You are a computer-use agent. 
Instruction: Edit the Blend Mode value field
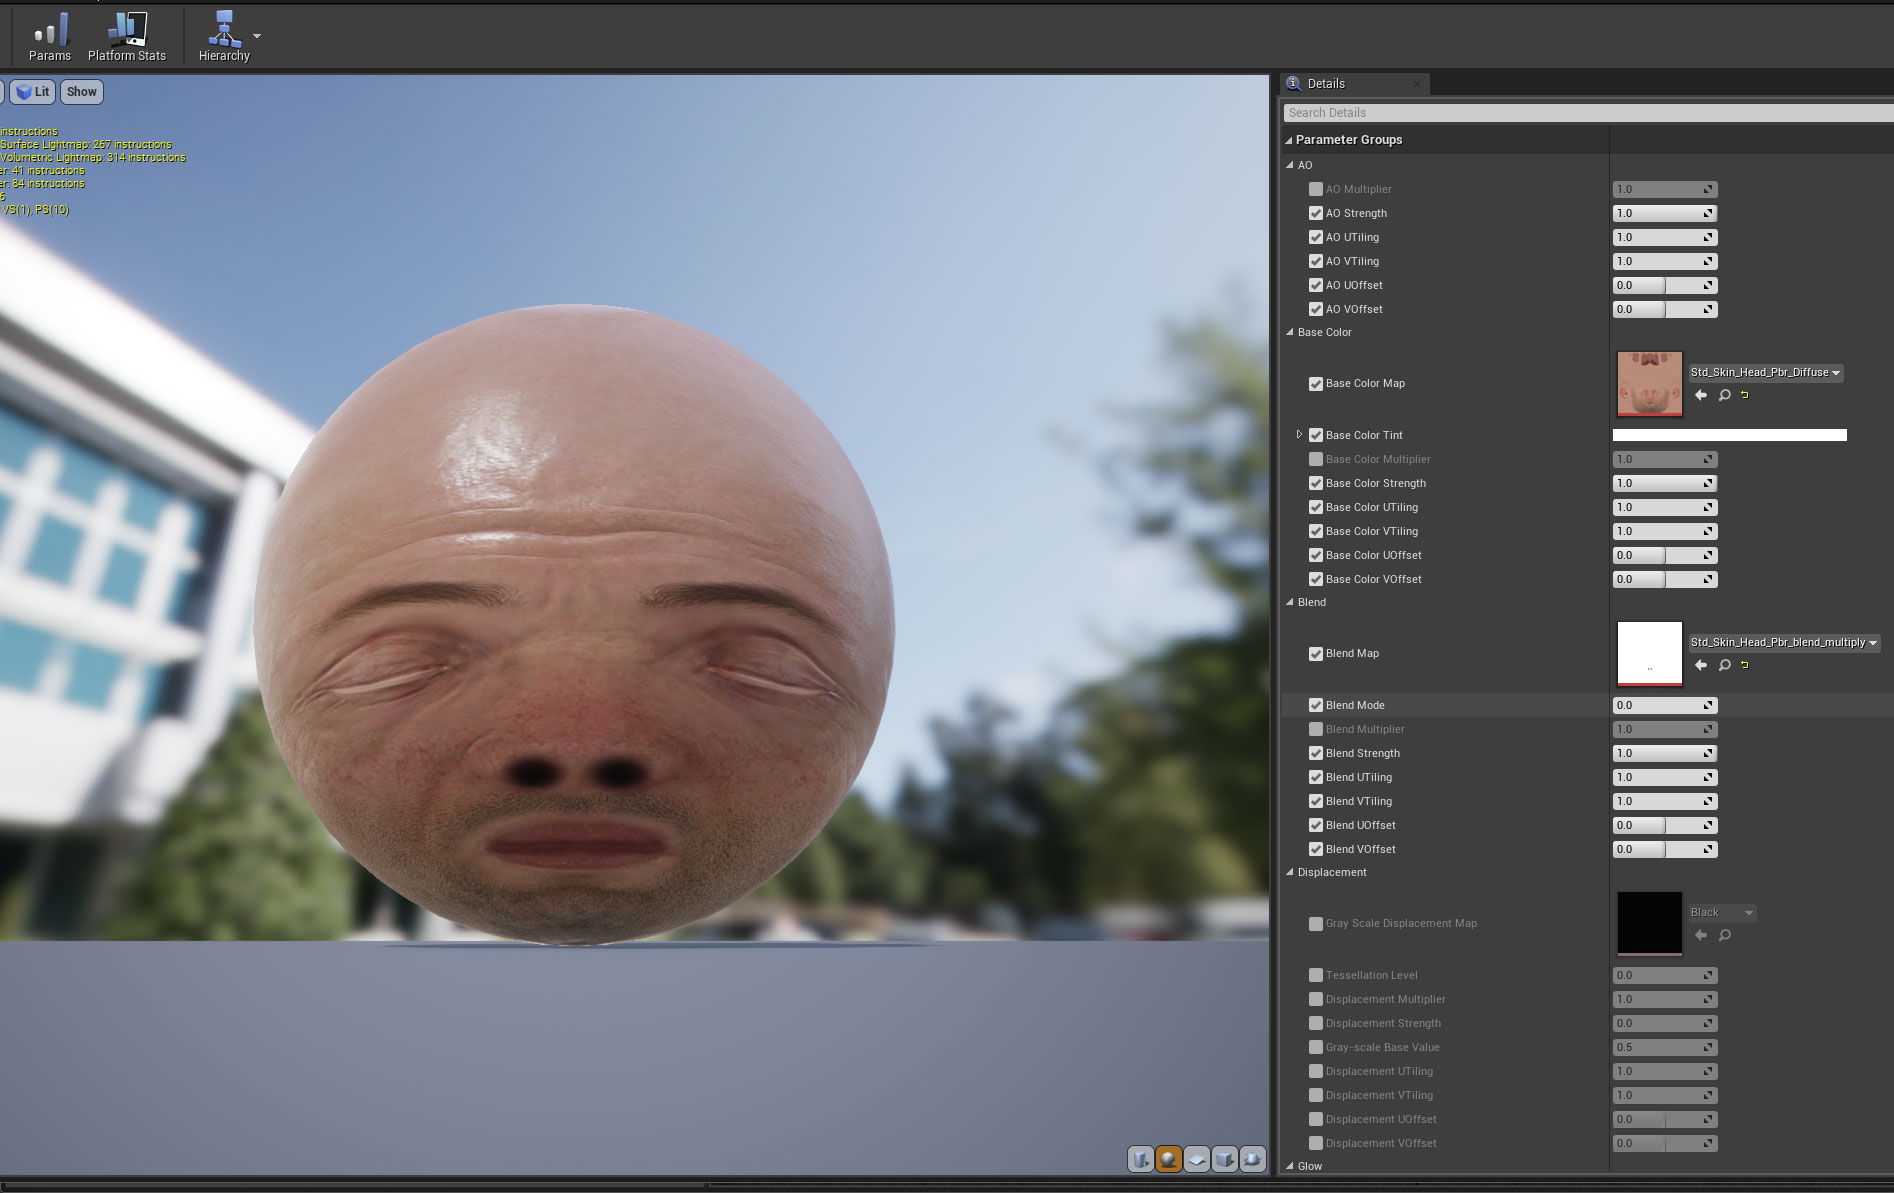point(1665,705)
